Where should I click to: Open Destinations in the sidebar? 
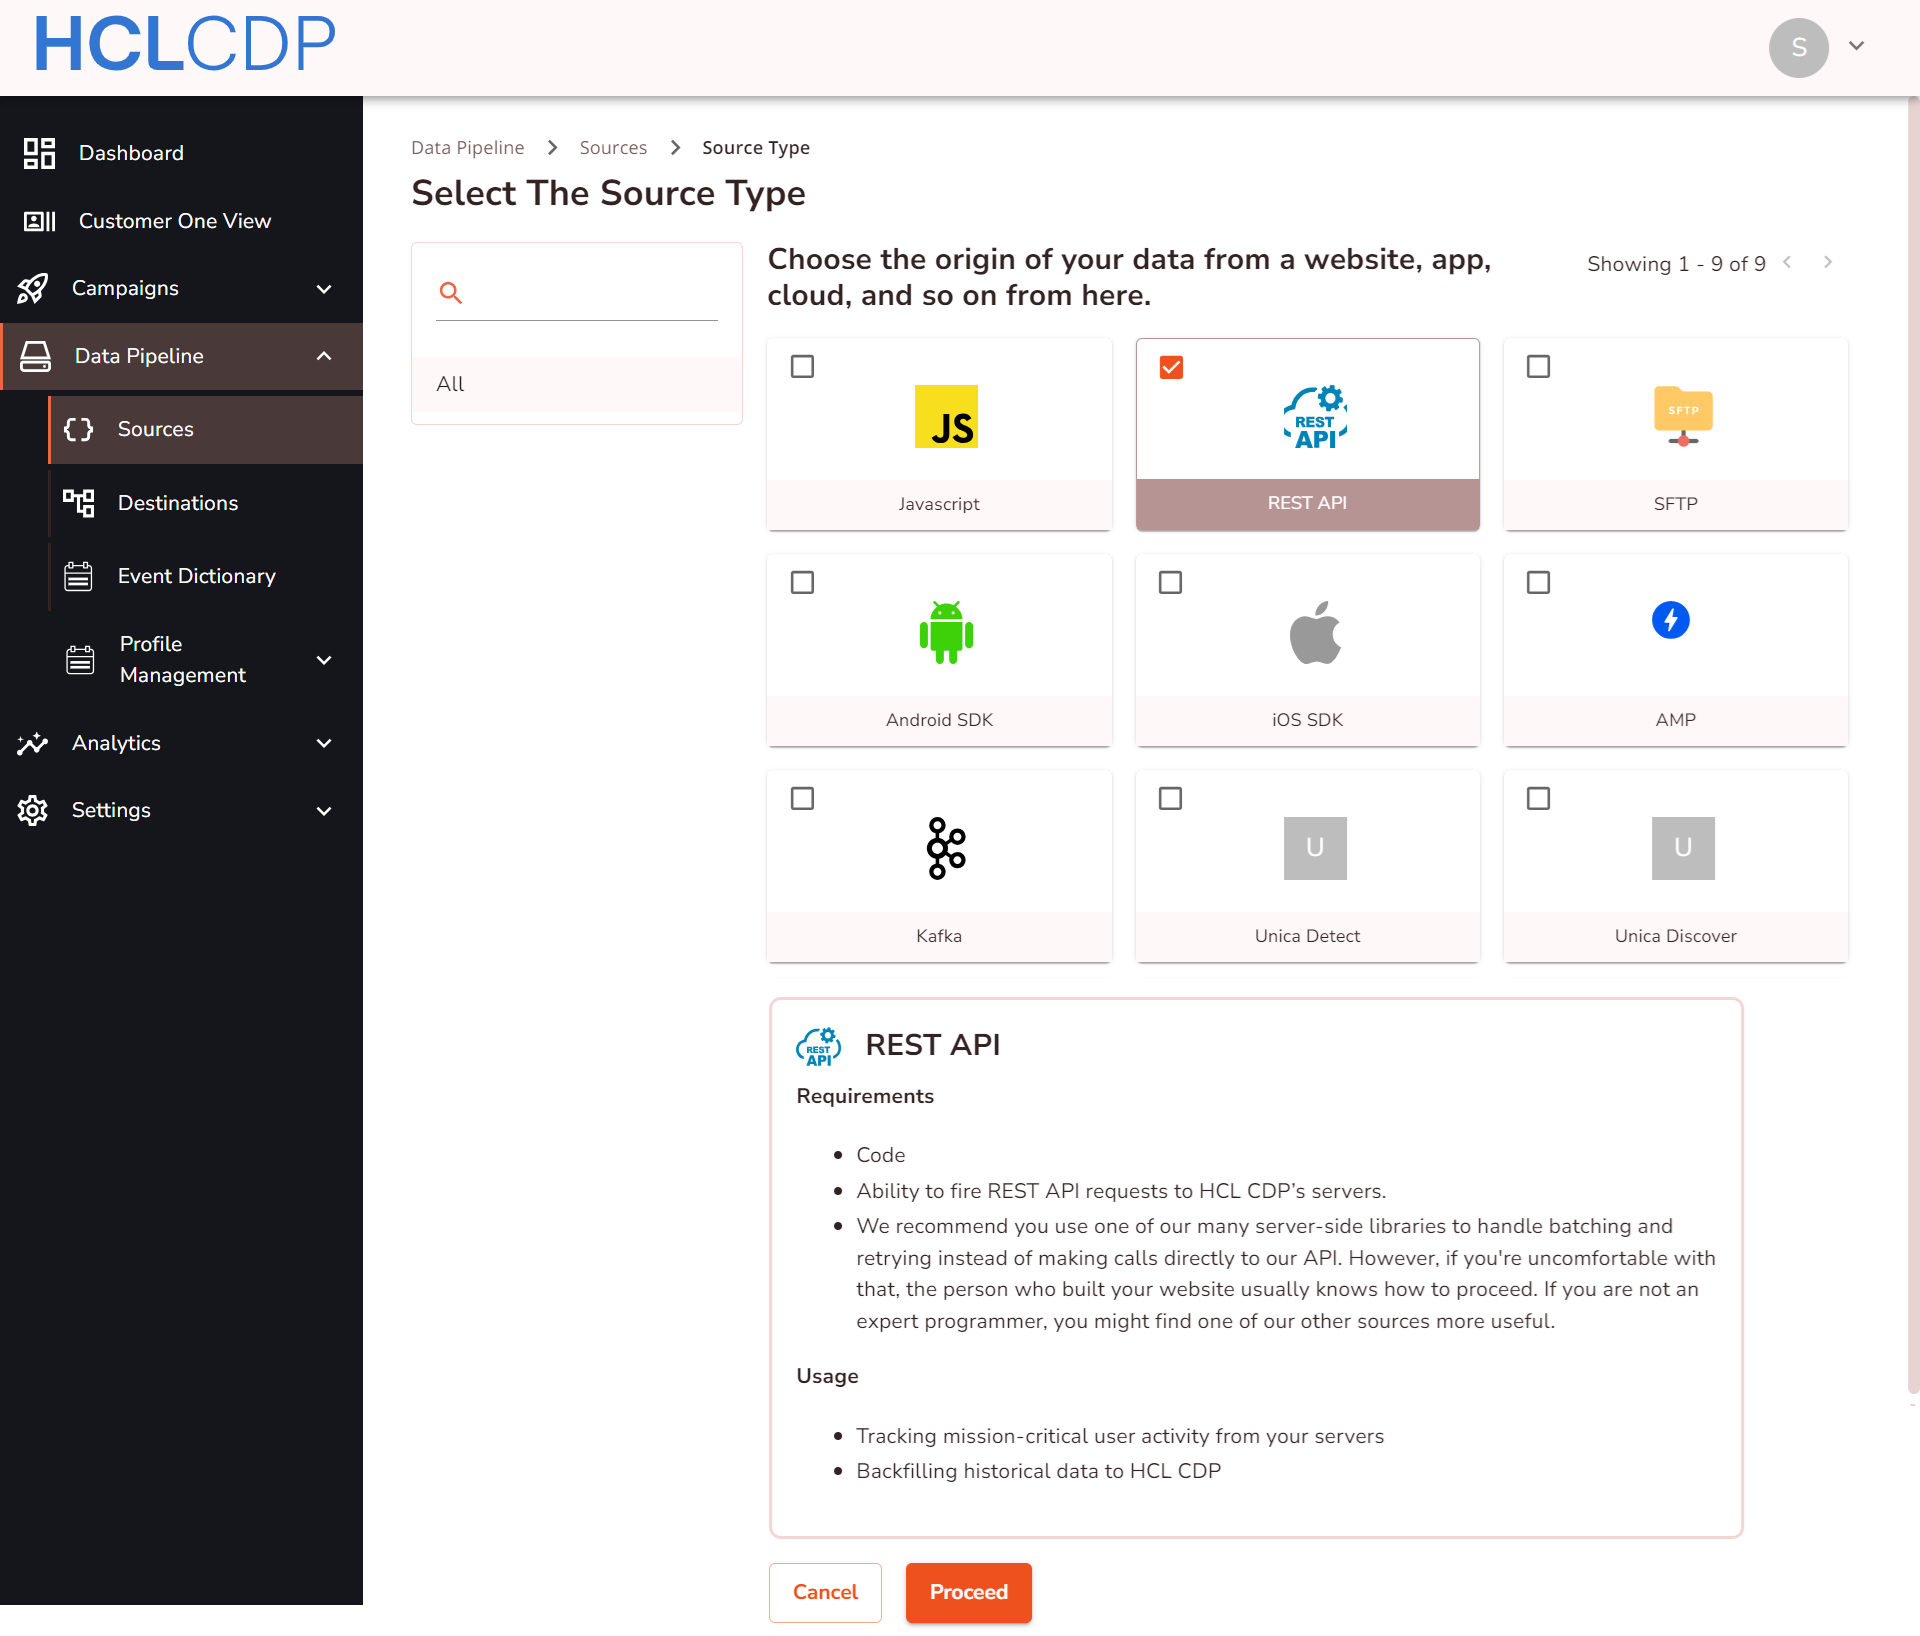click(x=178, y=503)
